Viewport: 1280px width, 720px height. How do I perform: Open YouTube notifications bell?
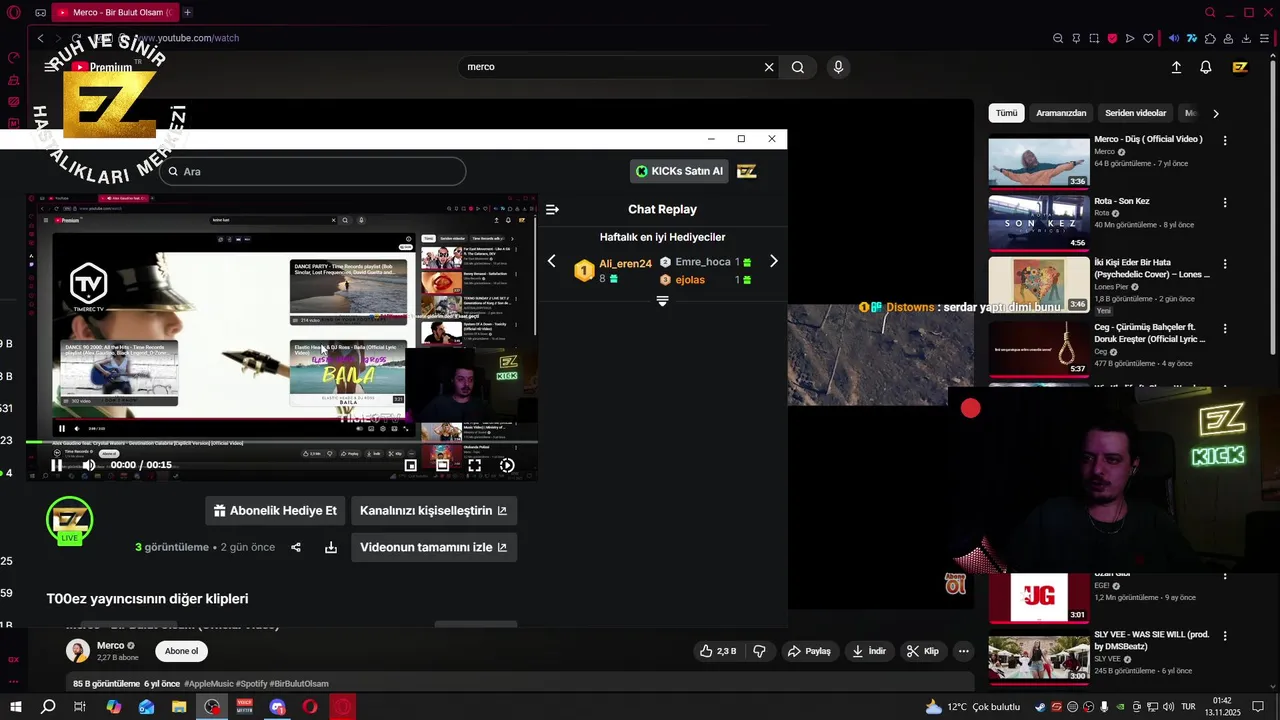[1206, 67]
